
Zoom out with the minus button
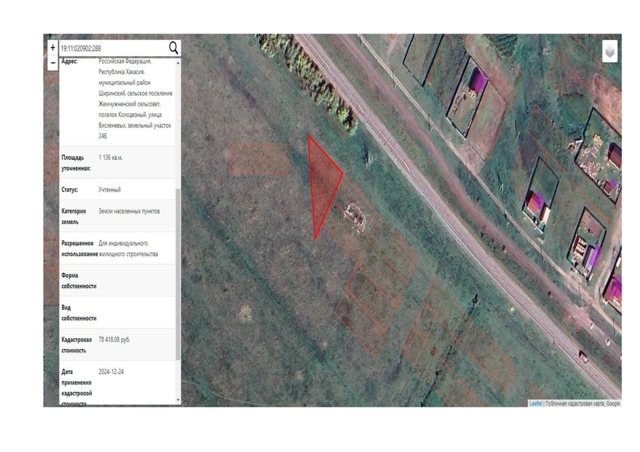53,63
